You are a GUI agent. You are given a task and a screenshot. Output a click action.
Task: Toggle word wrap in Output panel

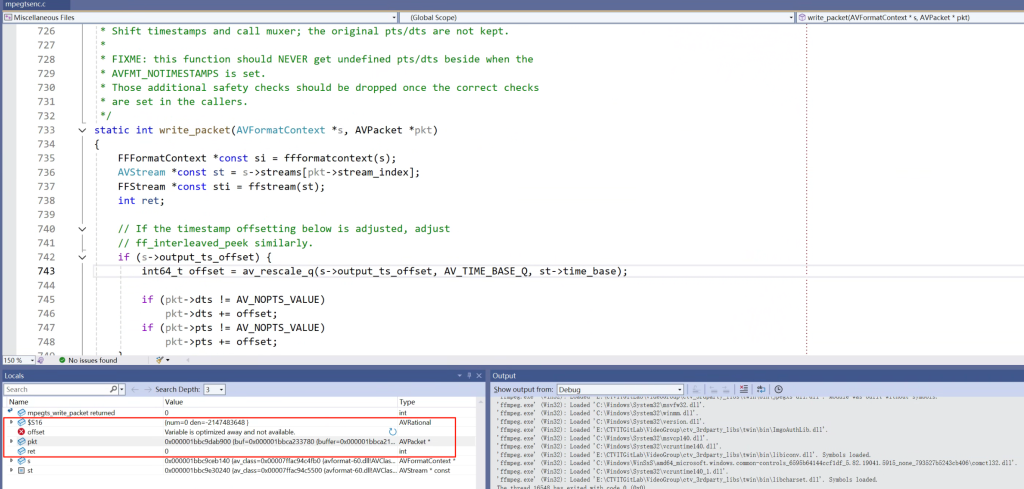tap(763, 389)
